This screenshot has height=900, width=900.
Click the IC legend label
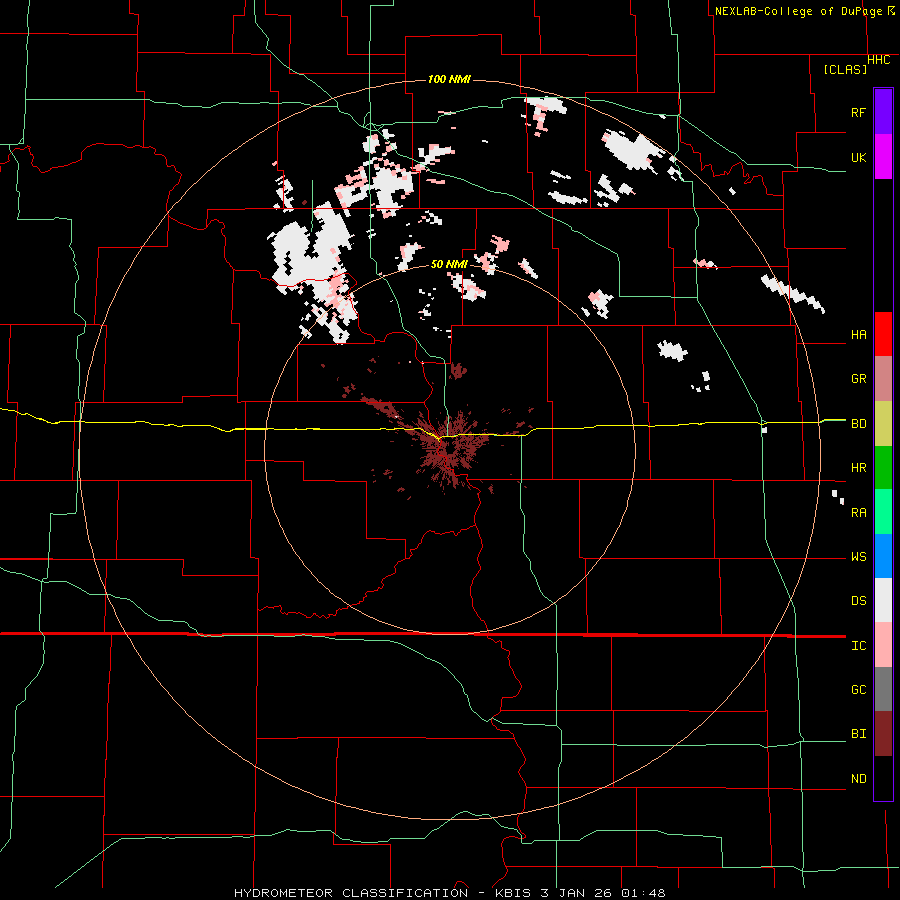(x=859, y=645)
